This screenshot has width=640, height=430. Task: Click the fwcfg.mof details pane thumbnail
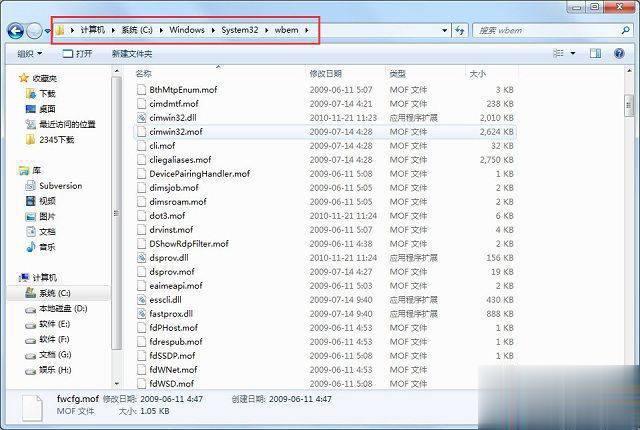[x=32, y=408]
